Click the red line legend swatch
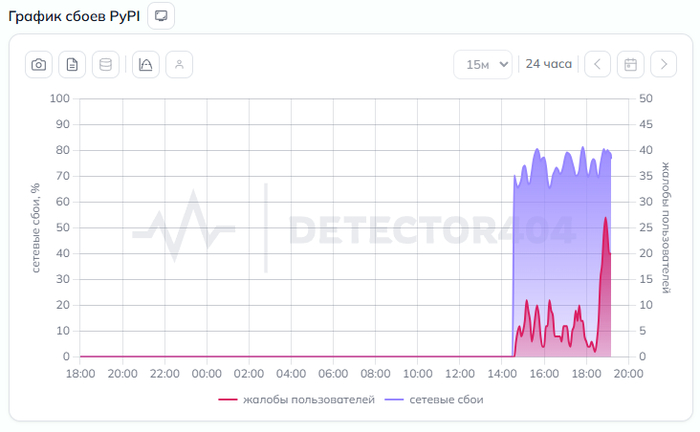700x432 pixels. (228, 400)
